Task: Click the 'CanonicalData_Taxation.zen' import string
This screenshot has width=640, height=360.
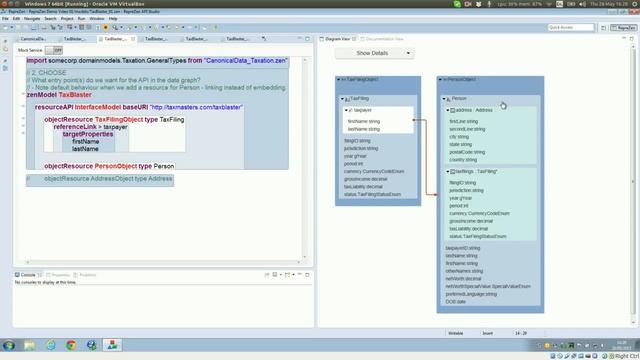Action: click(x=246, y=60)
